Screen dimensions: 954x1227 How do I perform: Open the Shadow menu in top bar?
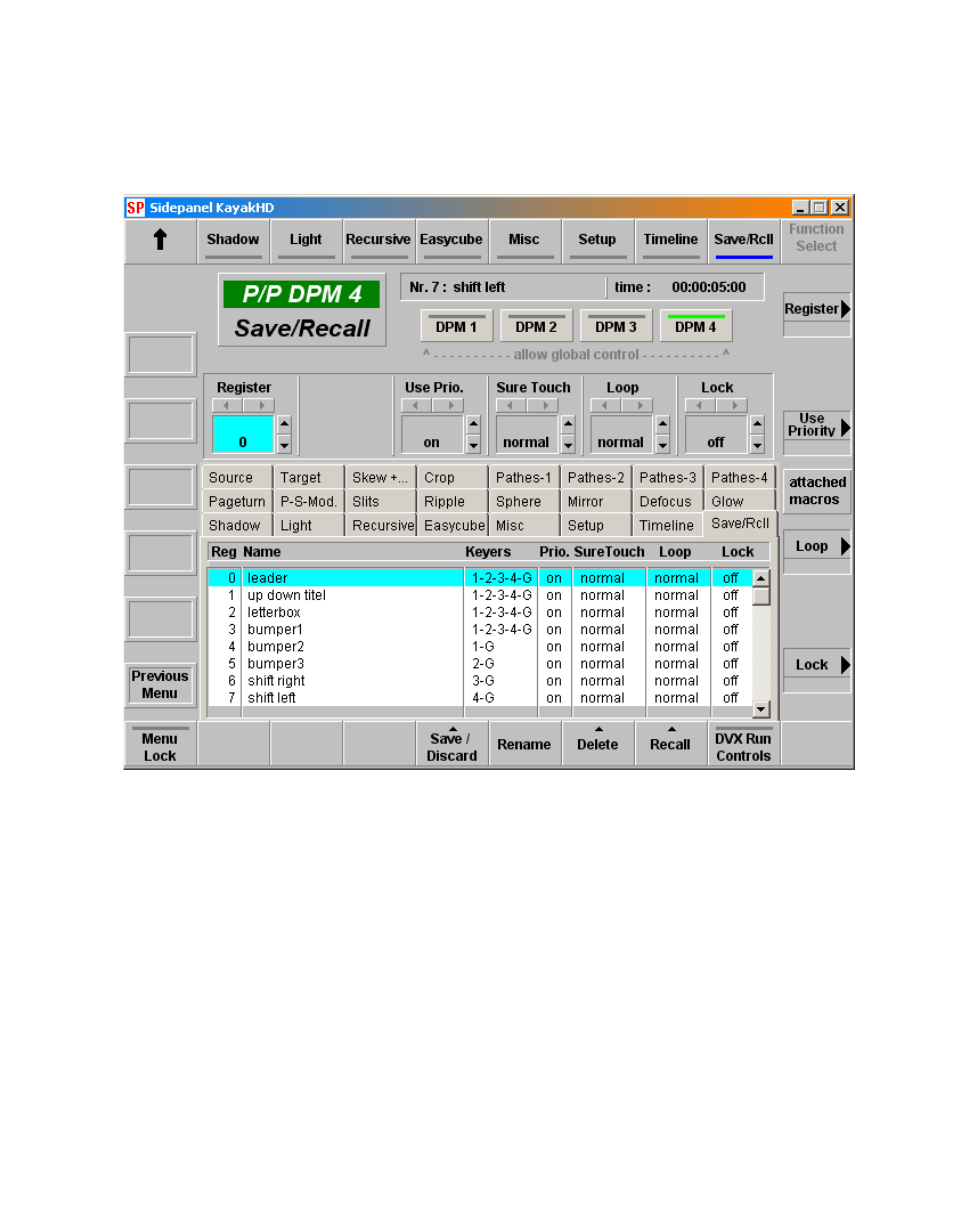click(x=233, y=242)
